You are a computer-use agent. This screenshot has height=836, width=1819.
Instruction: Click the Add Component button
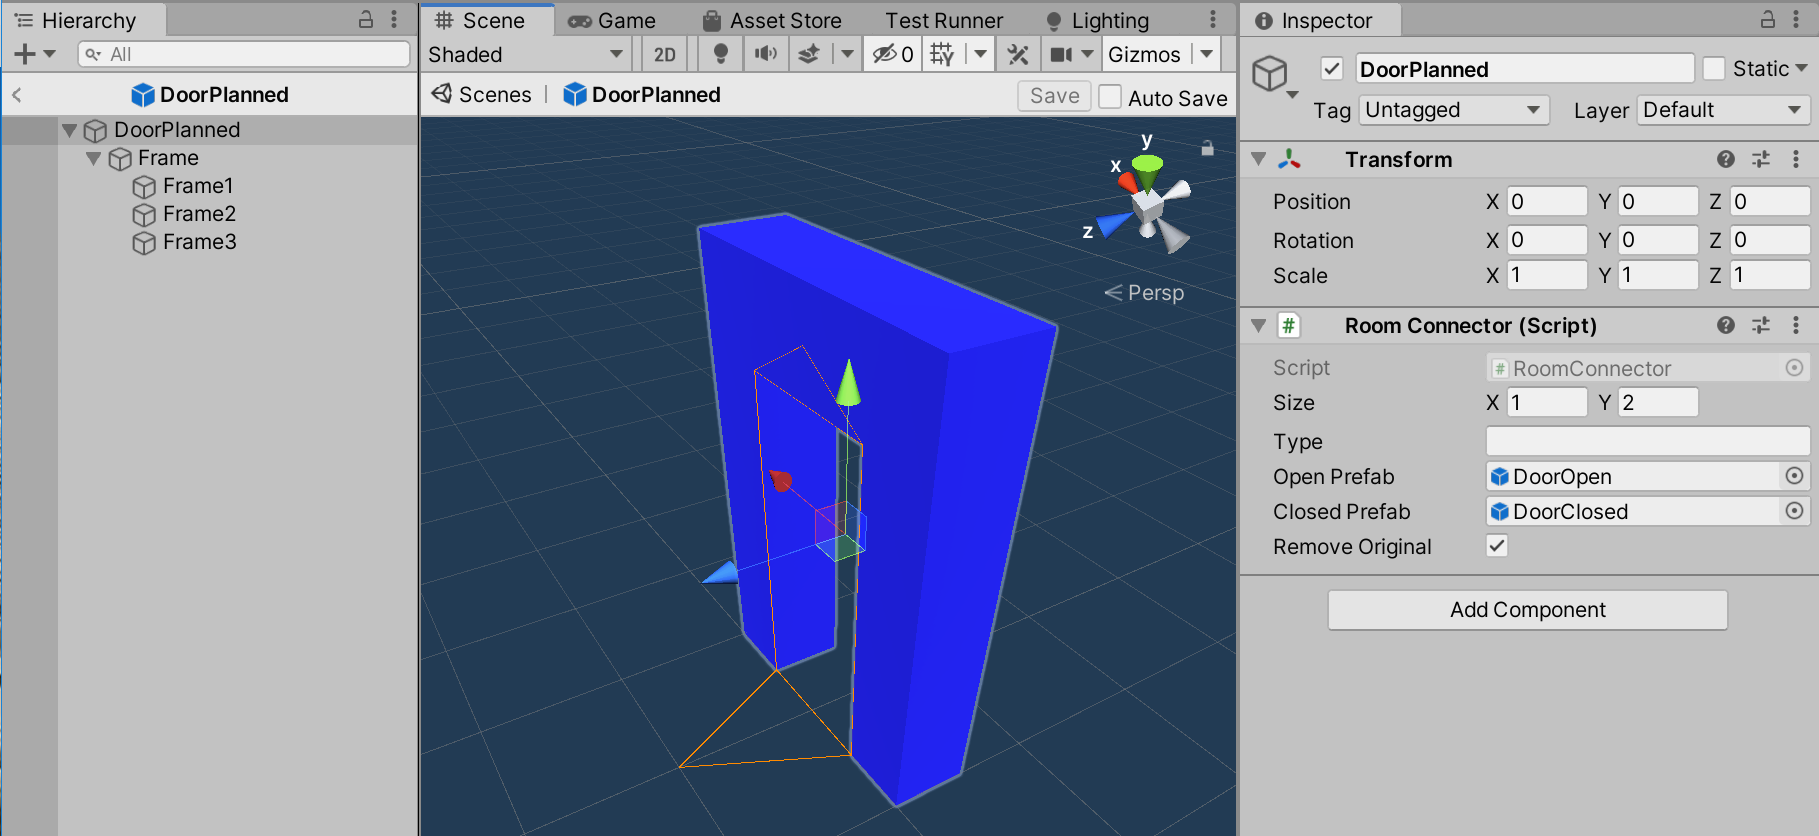tap(1527, 610)
